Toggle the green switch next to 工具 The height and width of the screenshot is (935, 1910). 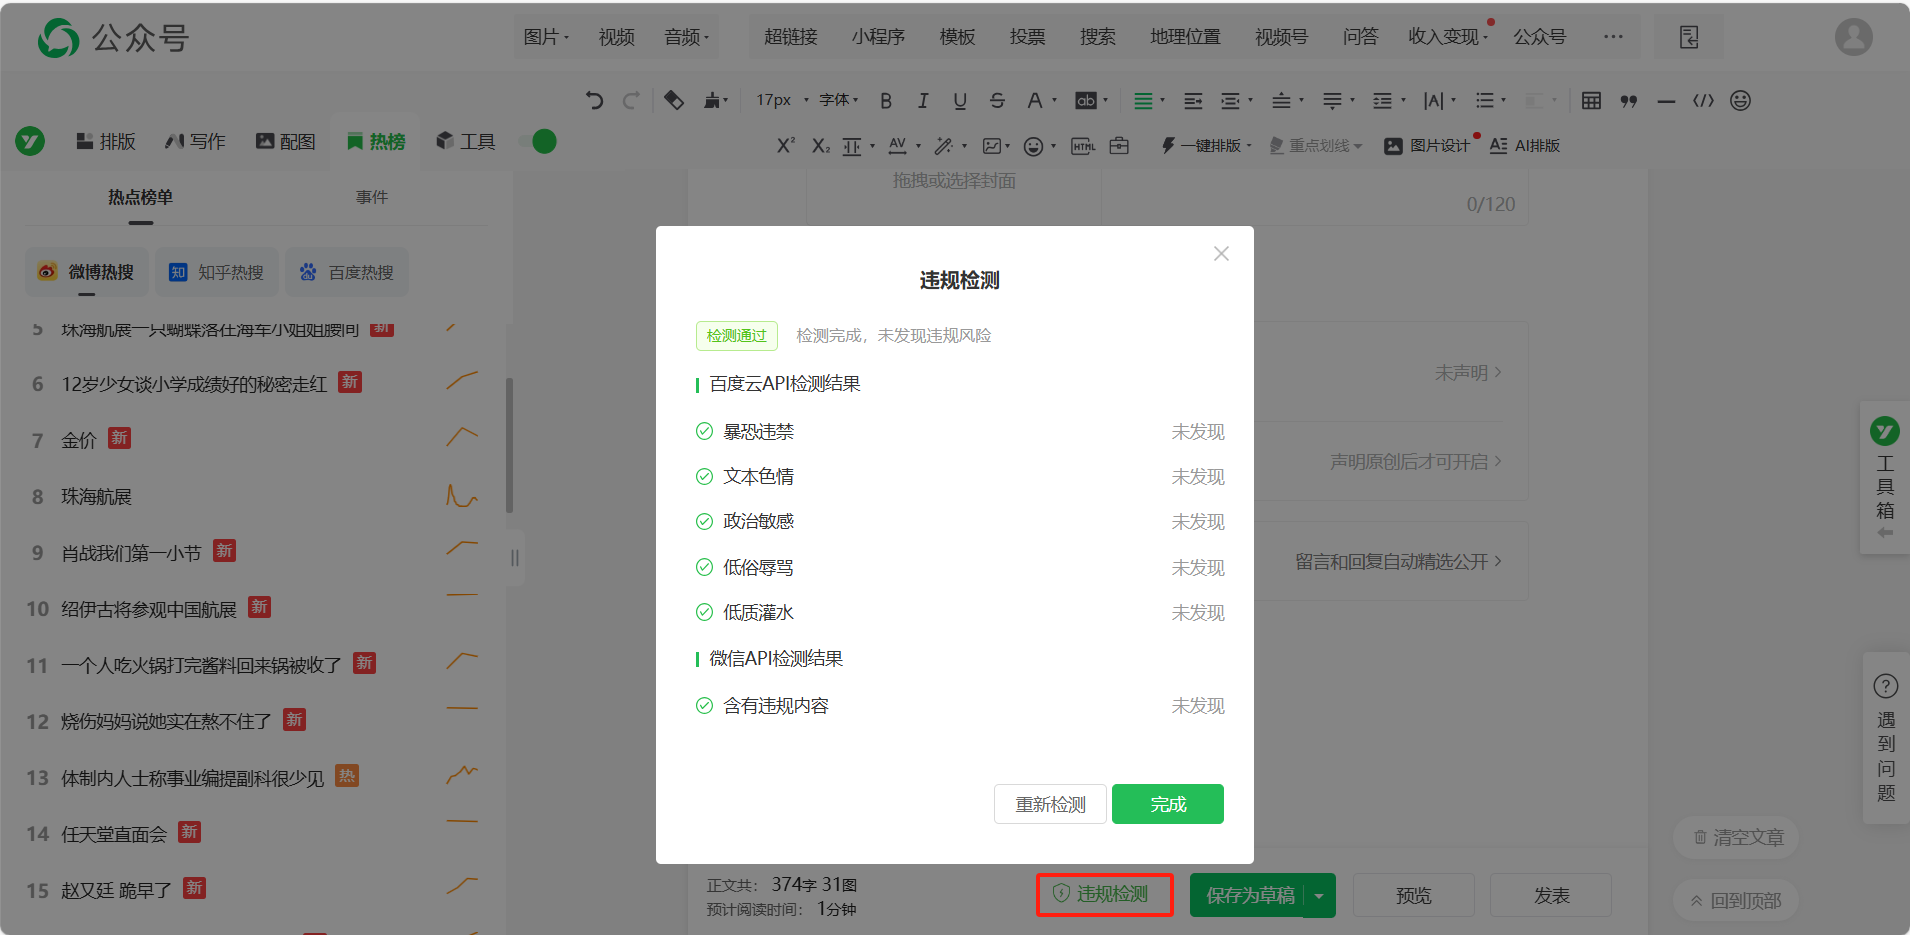click(538, 141)
